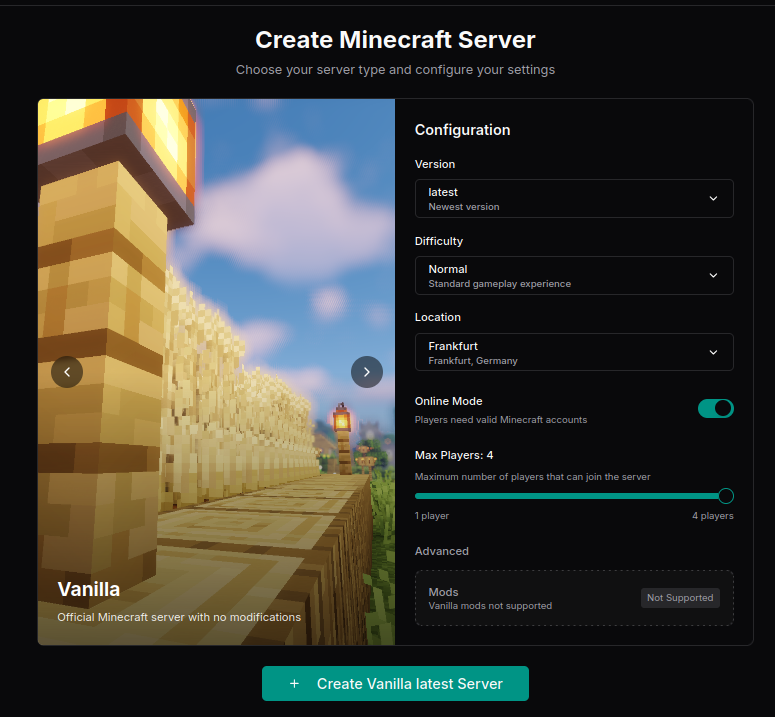
Task: Click the 'Vanilla' title on the image
Action: [x=88, y=589]
